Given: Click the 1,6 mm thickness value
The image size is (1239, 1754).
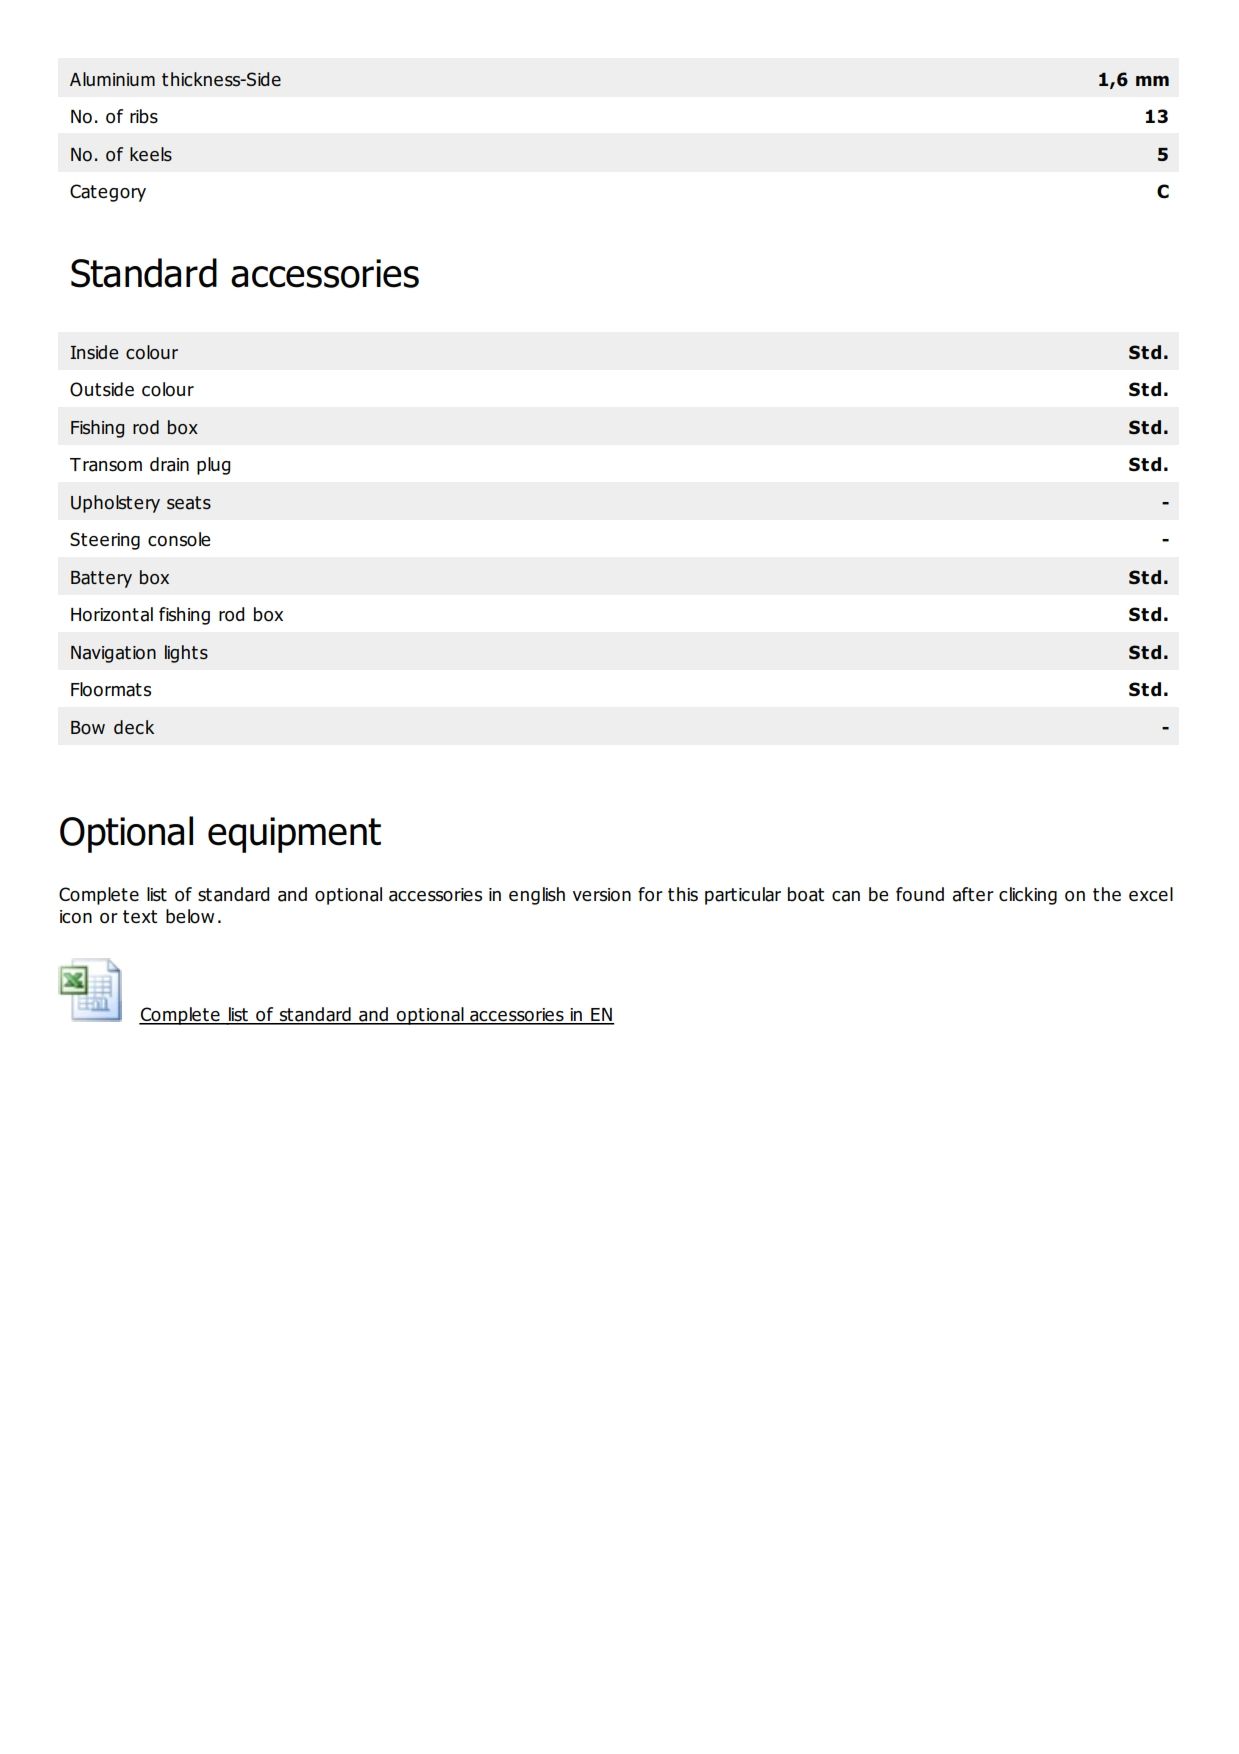Looking at the screenshot, I should (x=1132, y=80).
